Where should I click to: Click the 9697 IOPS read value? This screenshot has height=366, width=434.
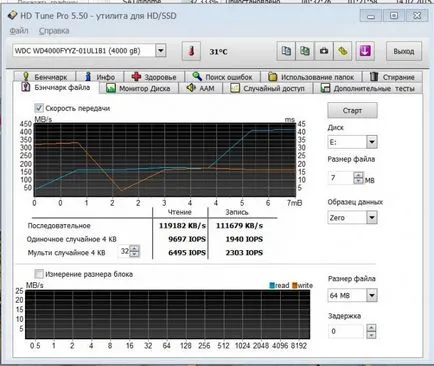[187, 239]
